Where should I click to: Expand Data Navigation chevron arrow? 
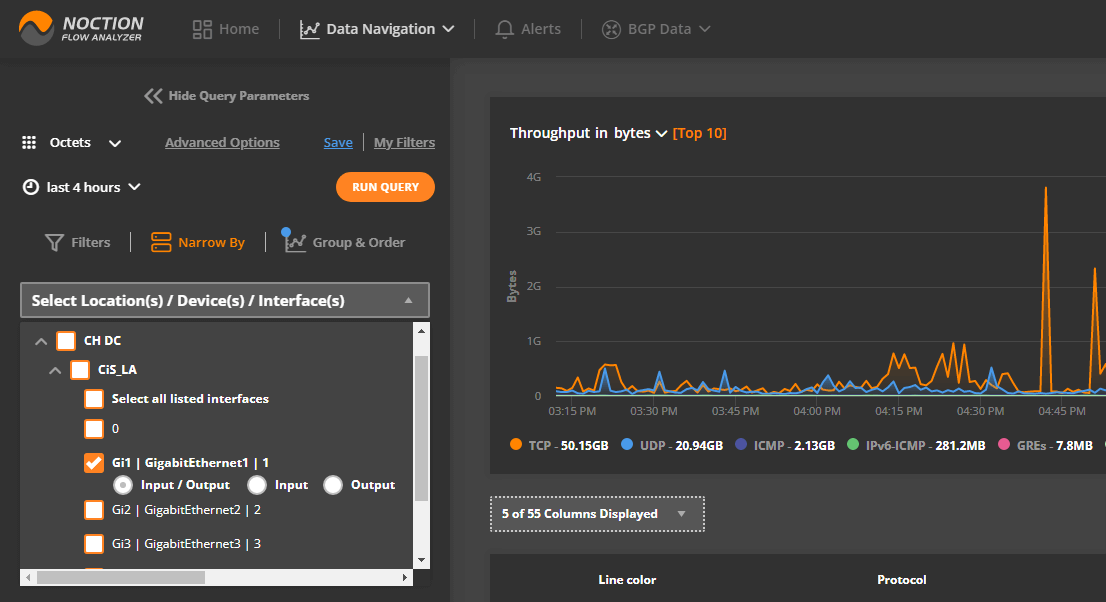tap(448, 29)
